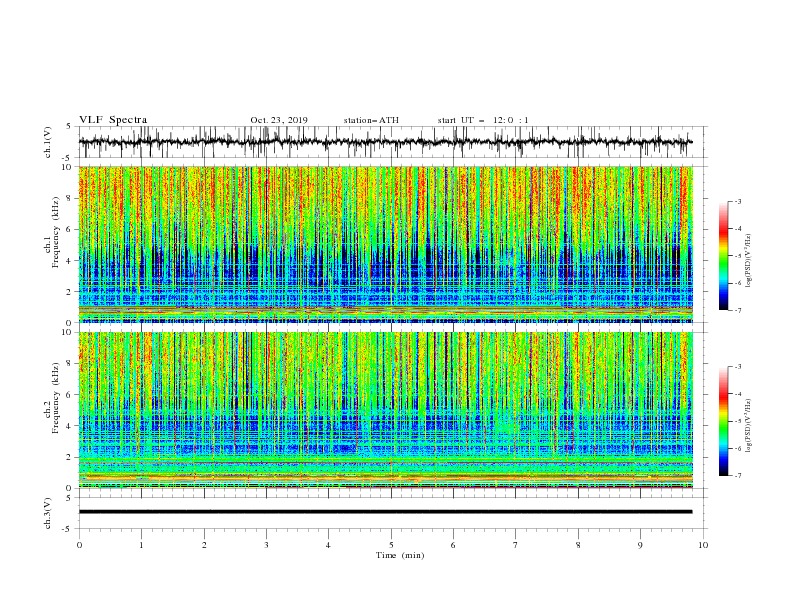Click the "8" minute tick on time axis
Image resolution: width=792 pixels, height=612 pixels.
click(x=578, y=545)
